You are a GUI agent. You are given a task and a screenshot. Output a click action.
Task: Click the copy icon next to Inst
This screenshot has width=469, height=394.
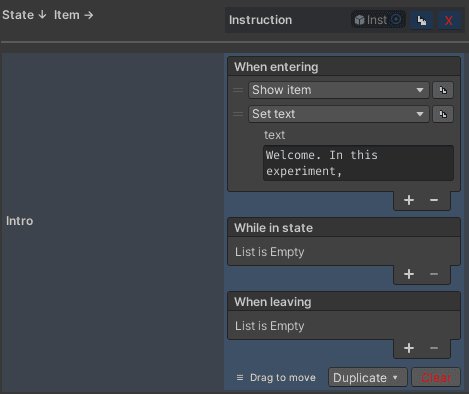422,20
